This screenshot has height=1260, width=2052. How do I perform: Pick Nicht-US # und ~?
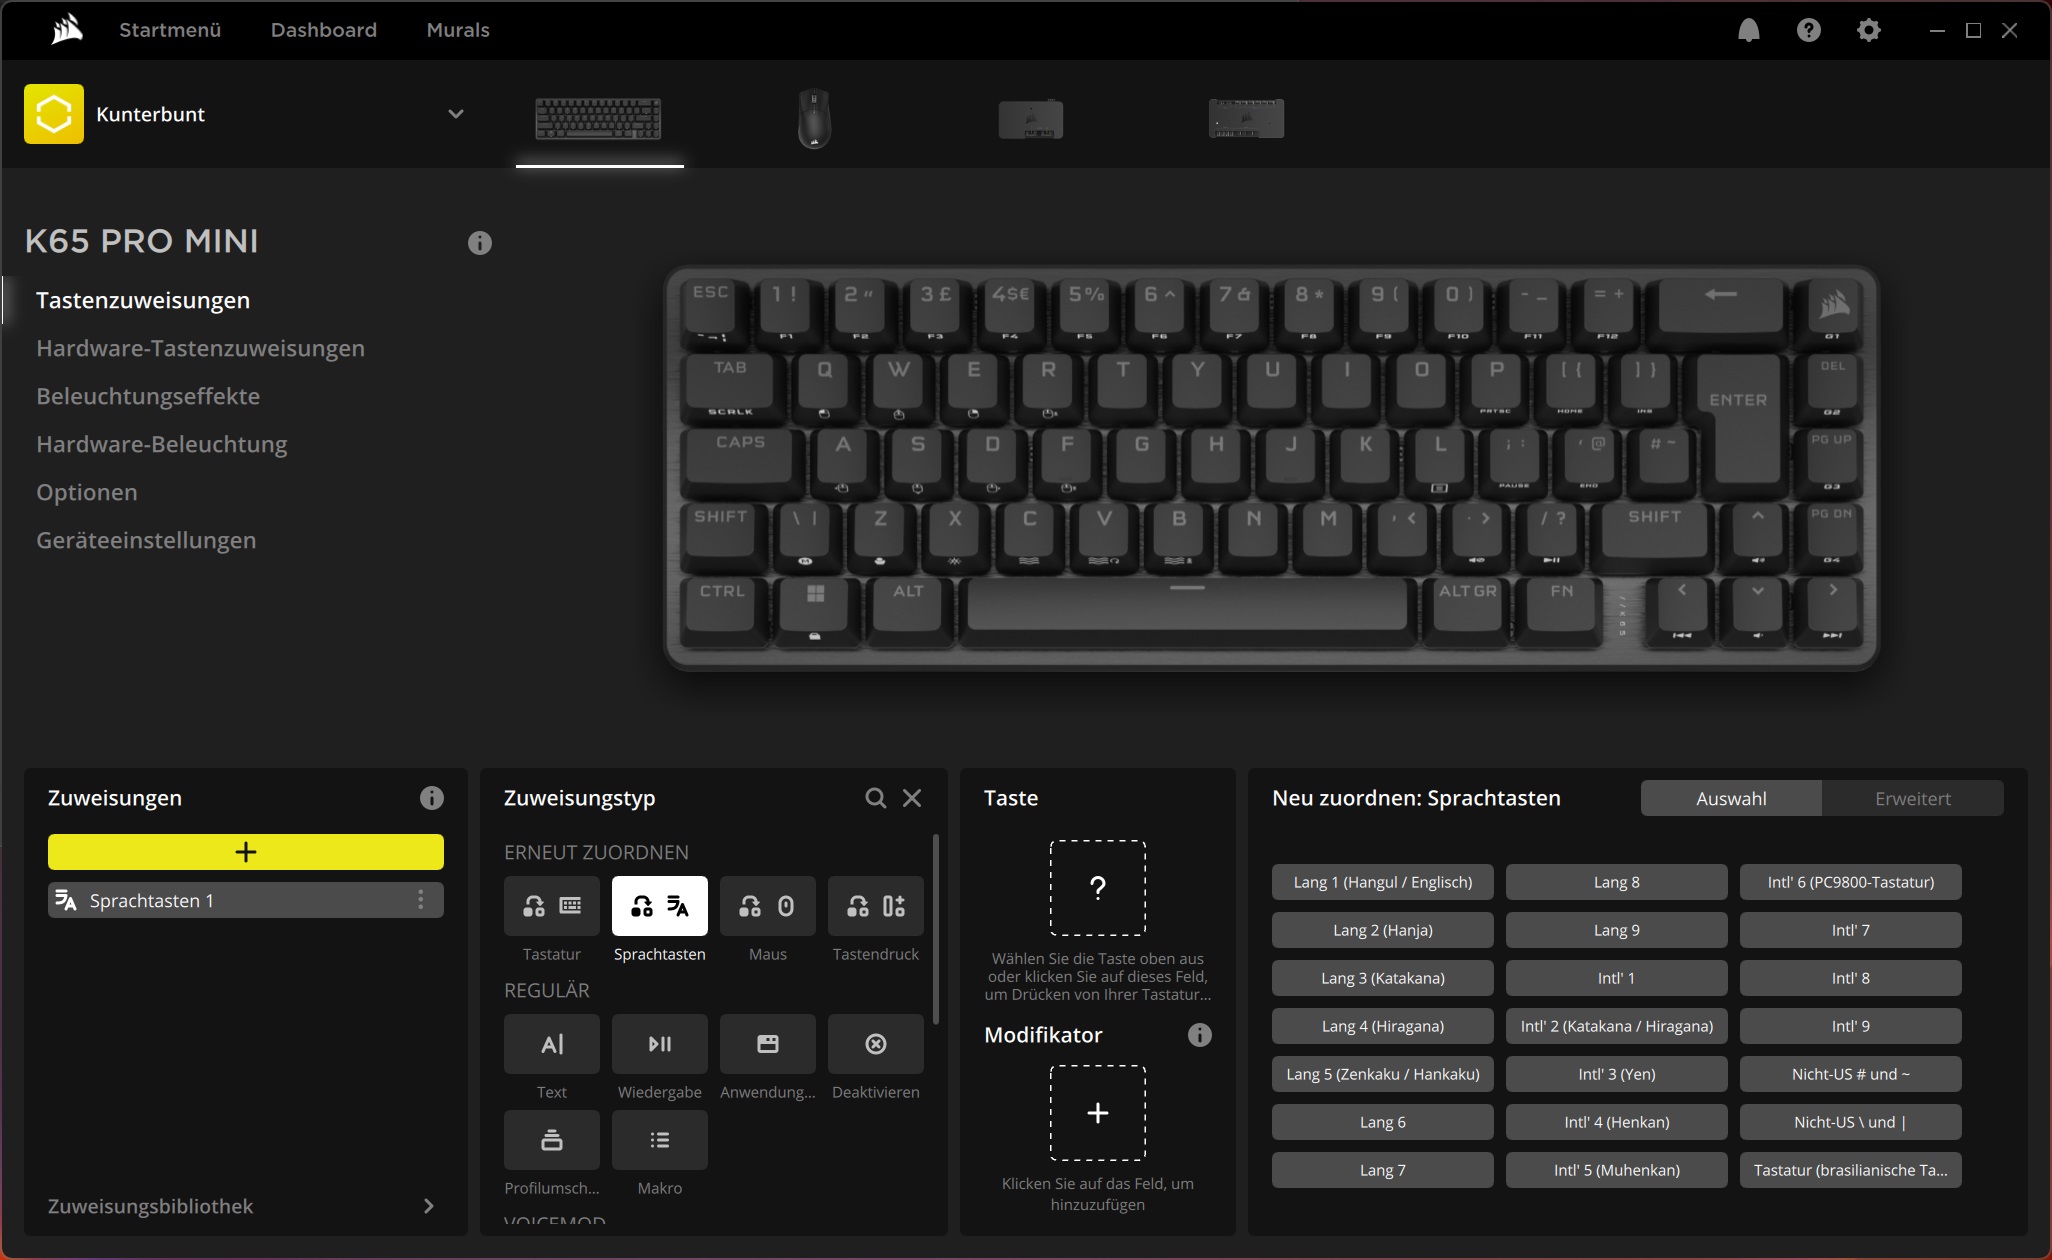click(1851, 1074)
